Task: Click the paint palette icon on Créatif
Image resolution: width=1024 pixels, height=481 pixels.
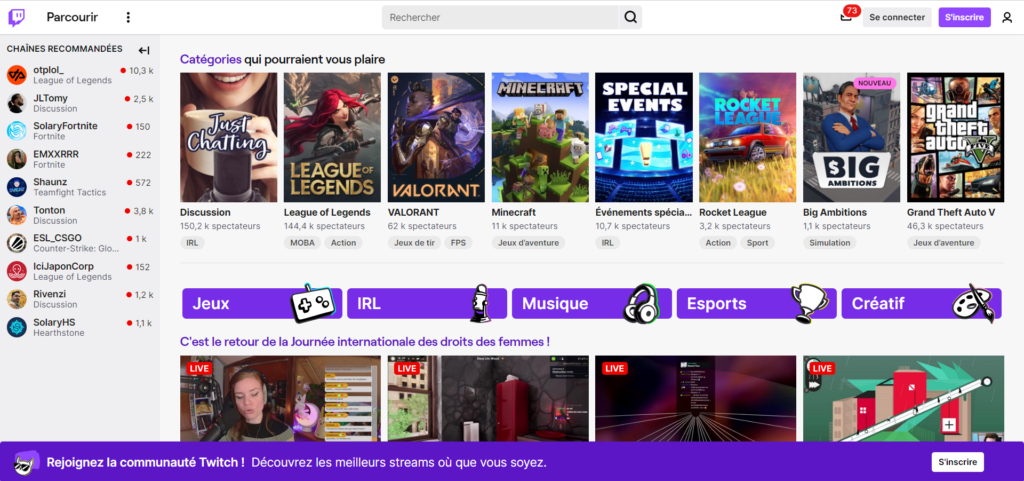Action: [x=976, y=303]
